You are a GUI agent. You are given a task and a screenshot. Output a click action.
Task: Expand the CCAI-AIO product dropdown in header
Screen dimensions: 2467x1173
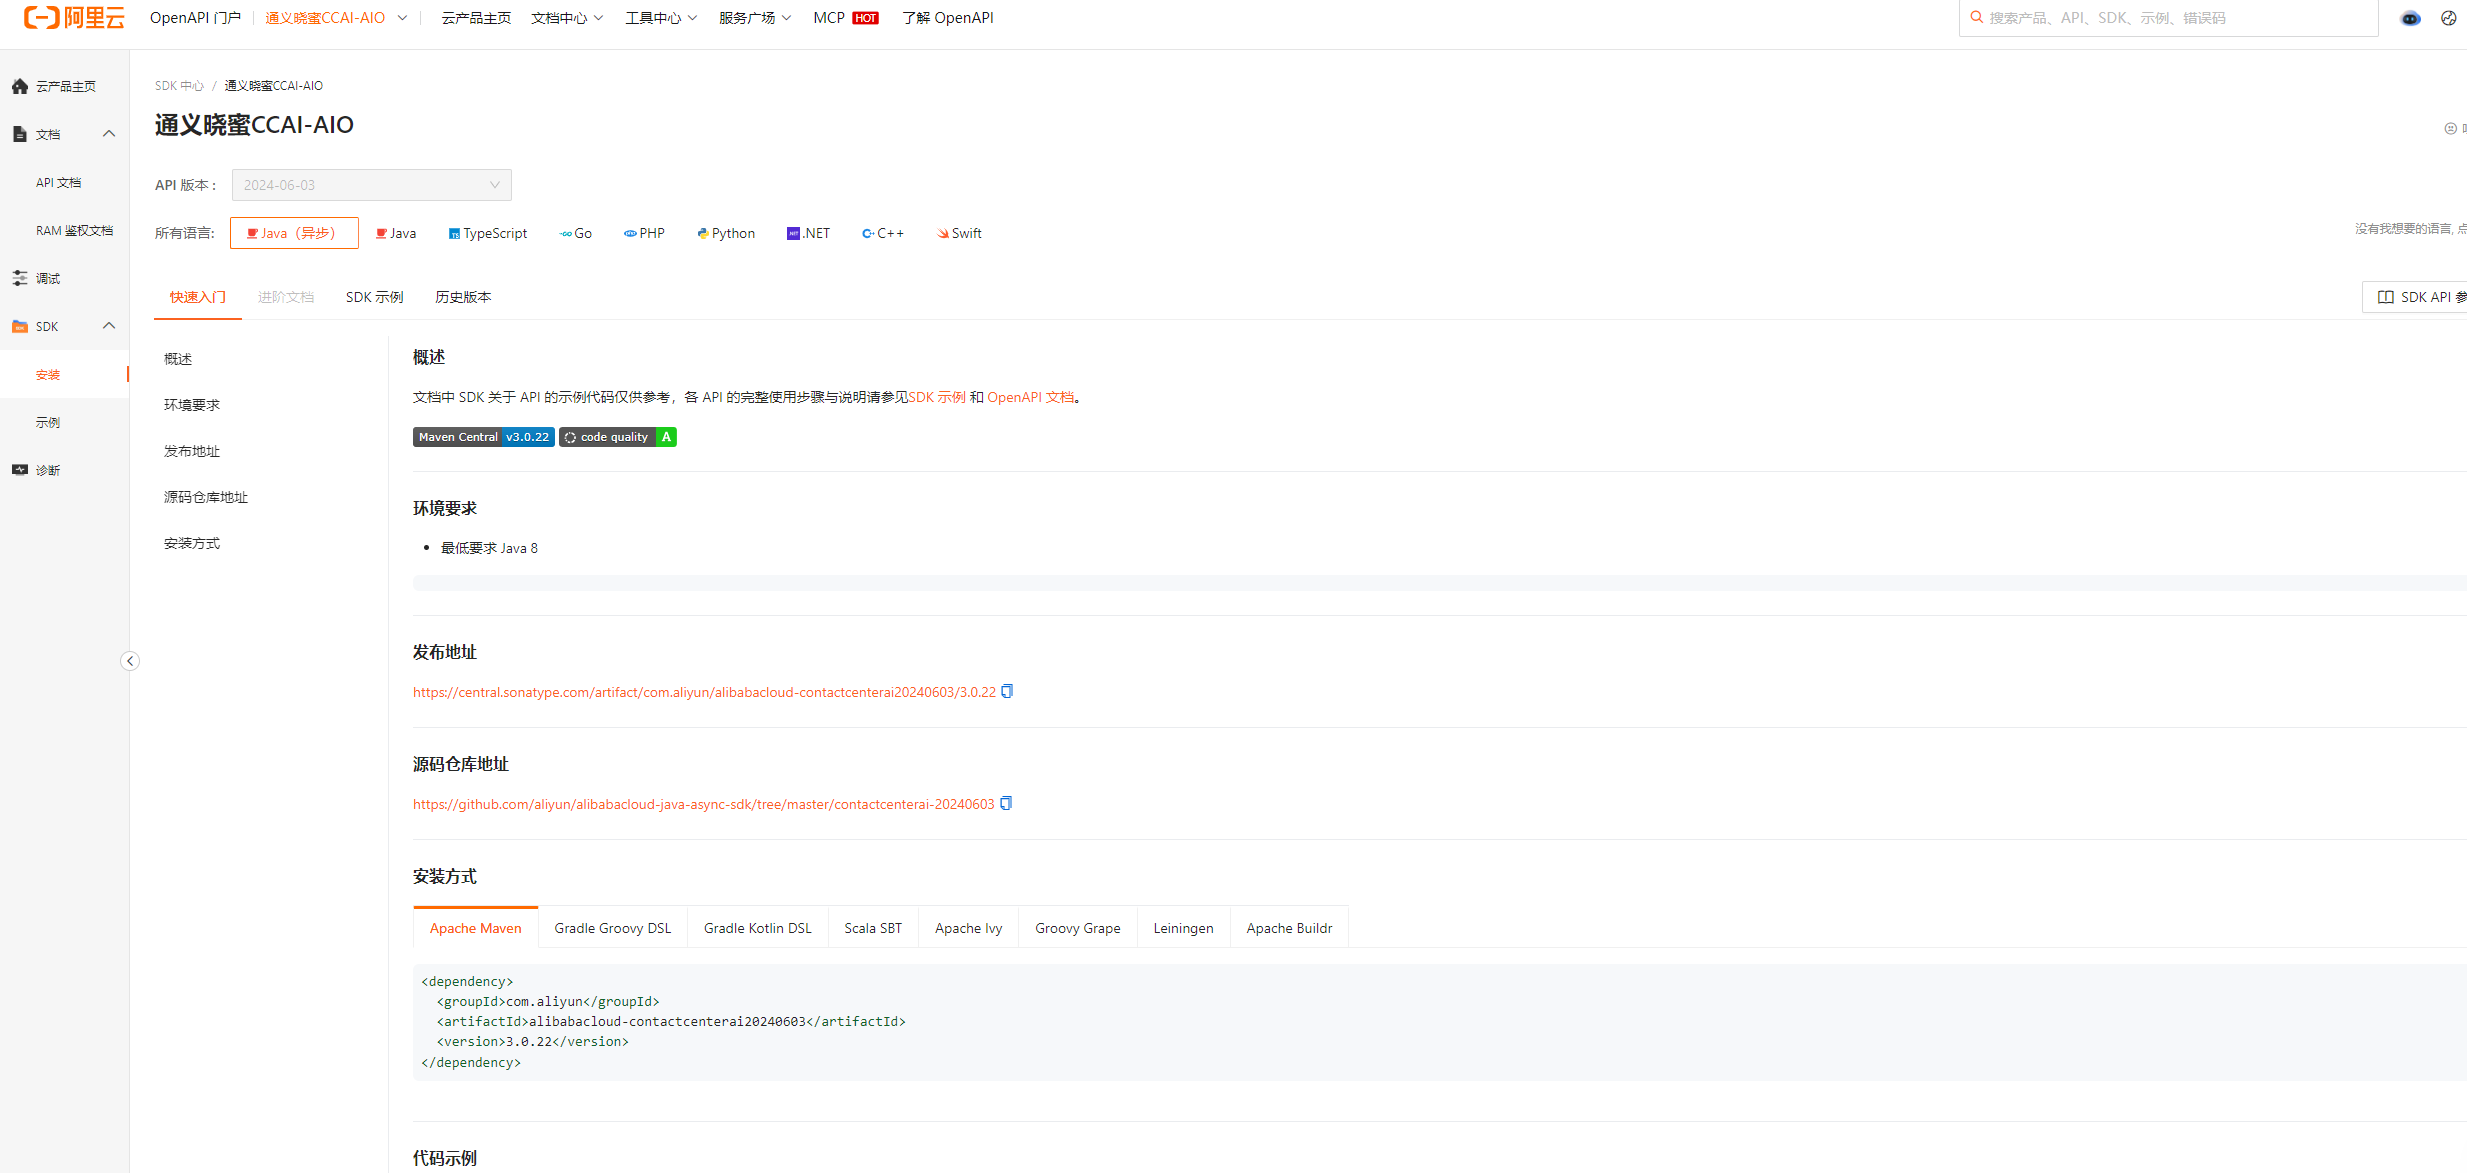[x=402, y=18]
